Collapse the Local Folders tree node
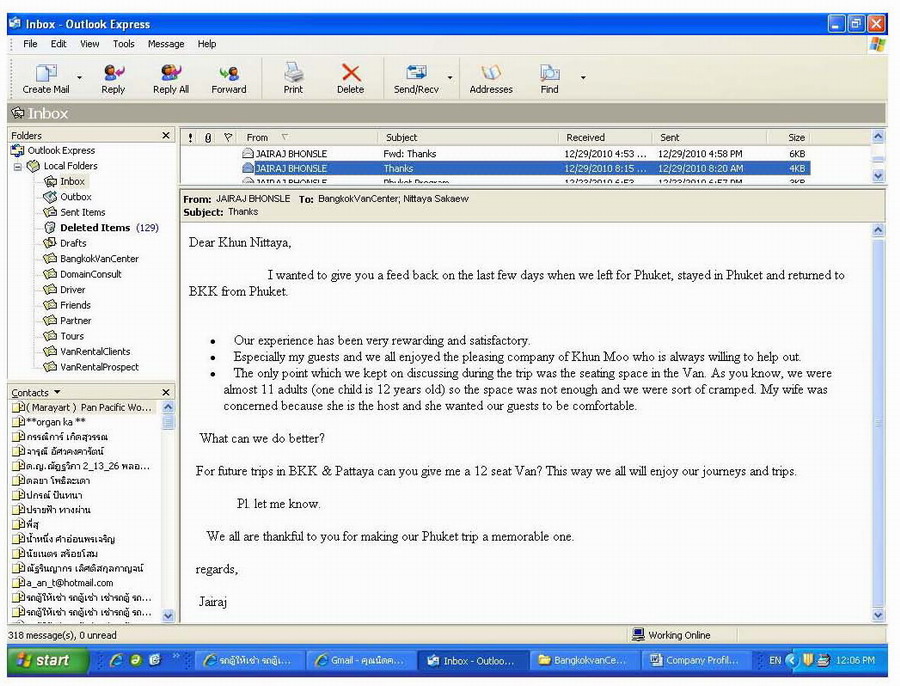Screen dimensions: 900x686 [18, 166]
